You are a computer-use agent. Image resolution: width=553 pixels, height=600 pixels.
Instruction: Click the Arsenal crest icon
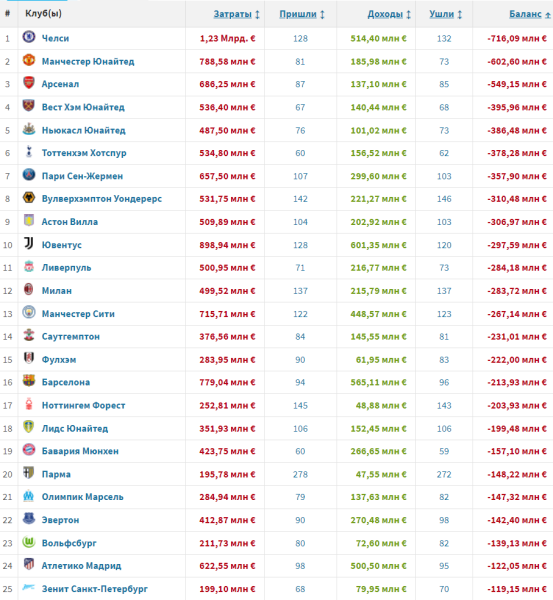(x=29, y=83)
